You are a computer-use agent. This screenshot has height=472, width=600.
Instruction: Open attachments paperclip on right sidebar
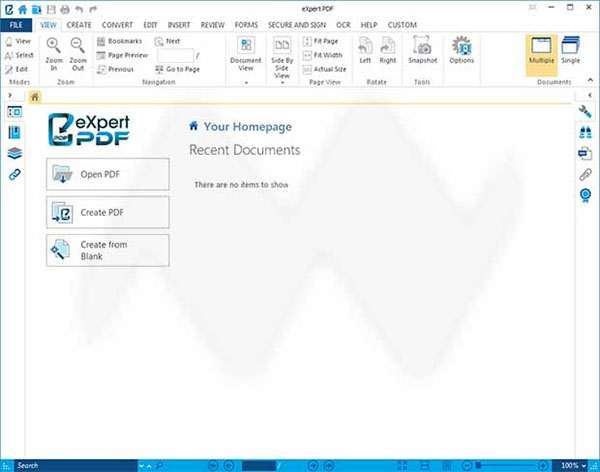(x=585, y=175)
